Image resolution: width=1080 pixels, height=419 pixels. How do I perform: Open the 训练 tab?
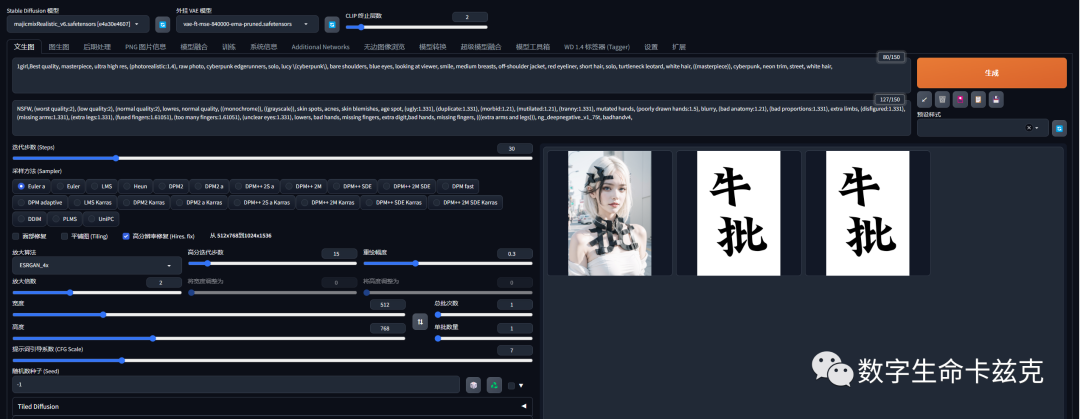pyautogui.click(x=229, y=47)
